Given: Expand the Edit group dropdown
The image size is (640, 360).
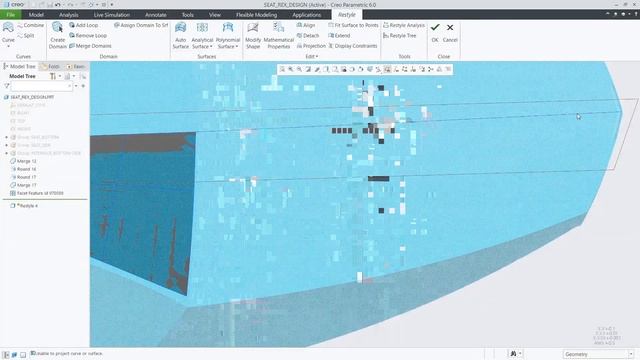Looking at the screenshot, I should [x=312, y=56].
